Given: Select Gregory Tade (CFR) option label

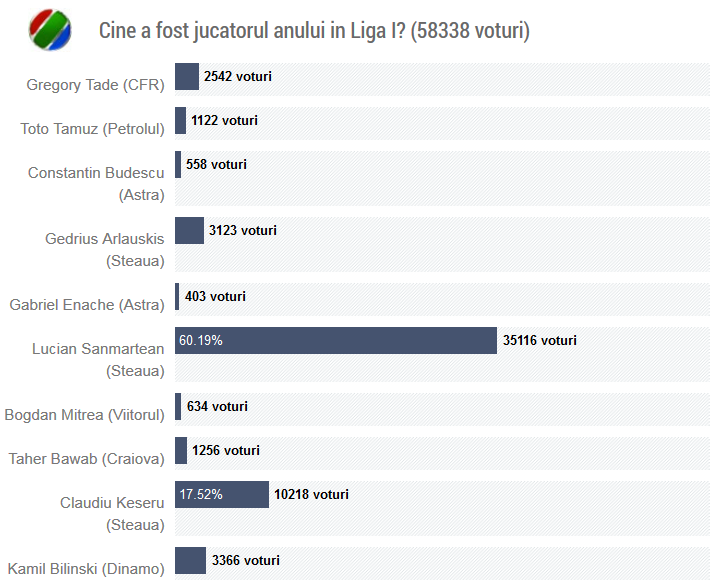Looking at the screenshot, I should [x=95, y=85].
